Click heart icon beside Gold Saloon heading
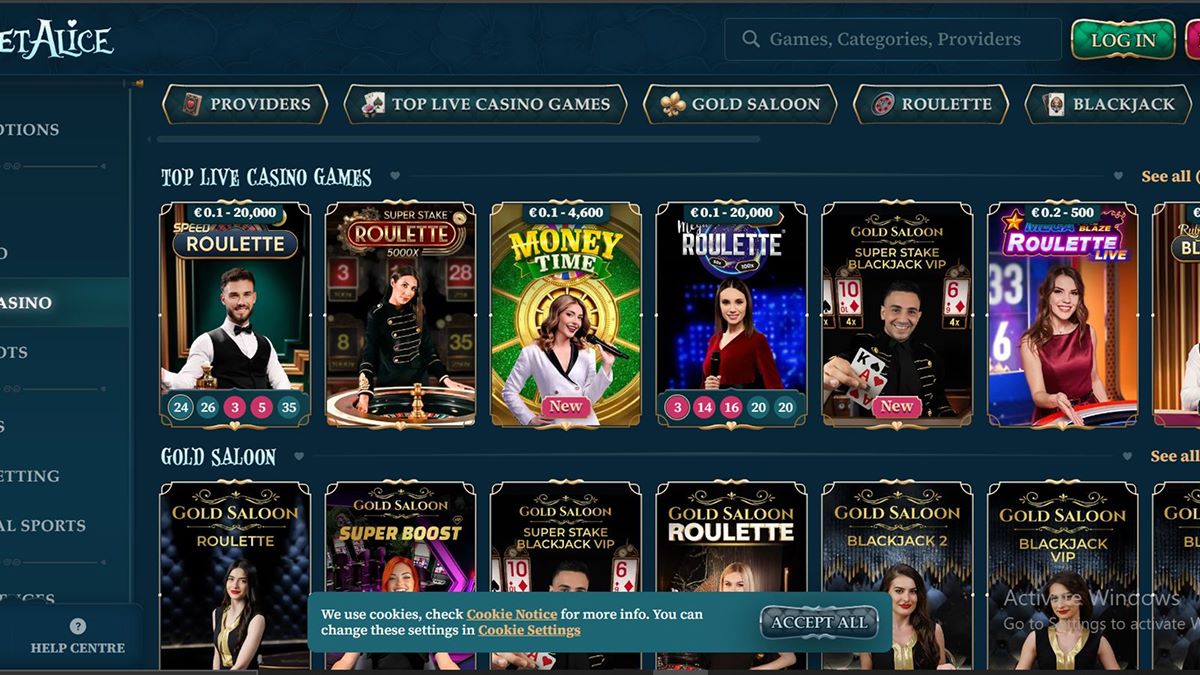 (298, 456)
